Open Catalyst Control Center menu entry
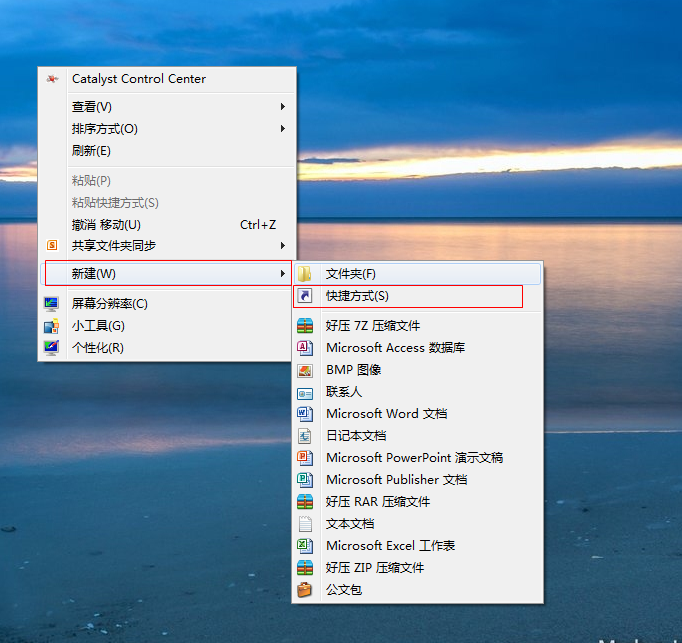This screenshot has height=643, width=682. (x=167, y=79)
